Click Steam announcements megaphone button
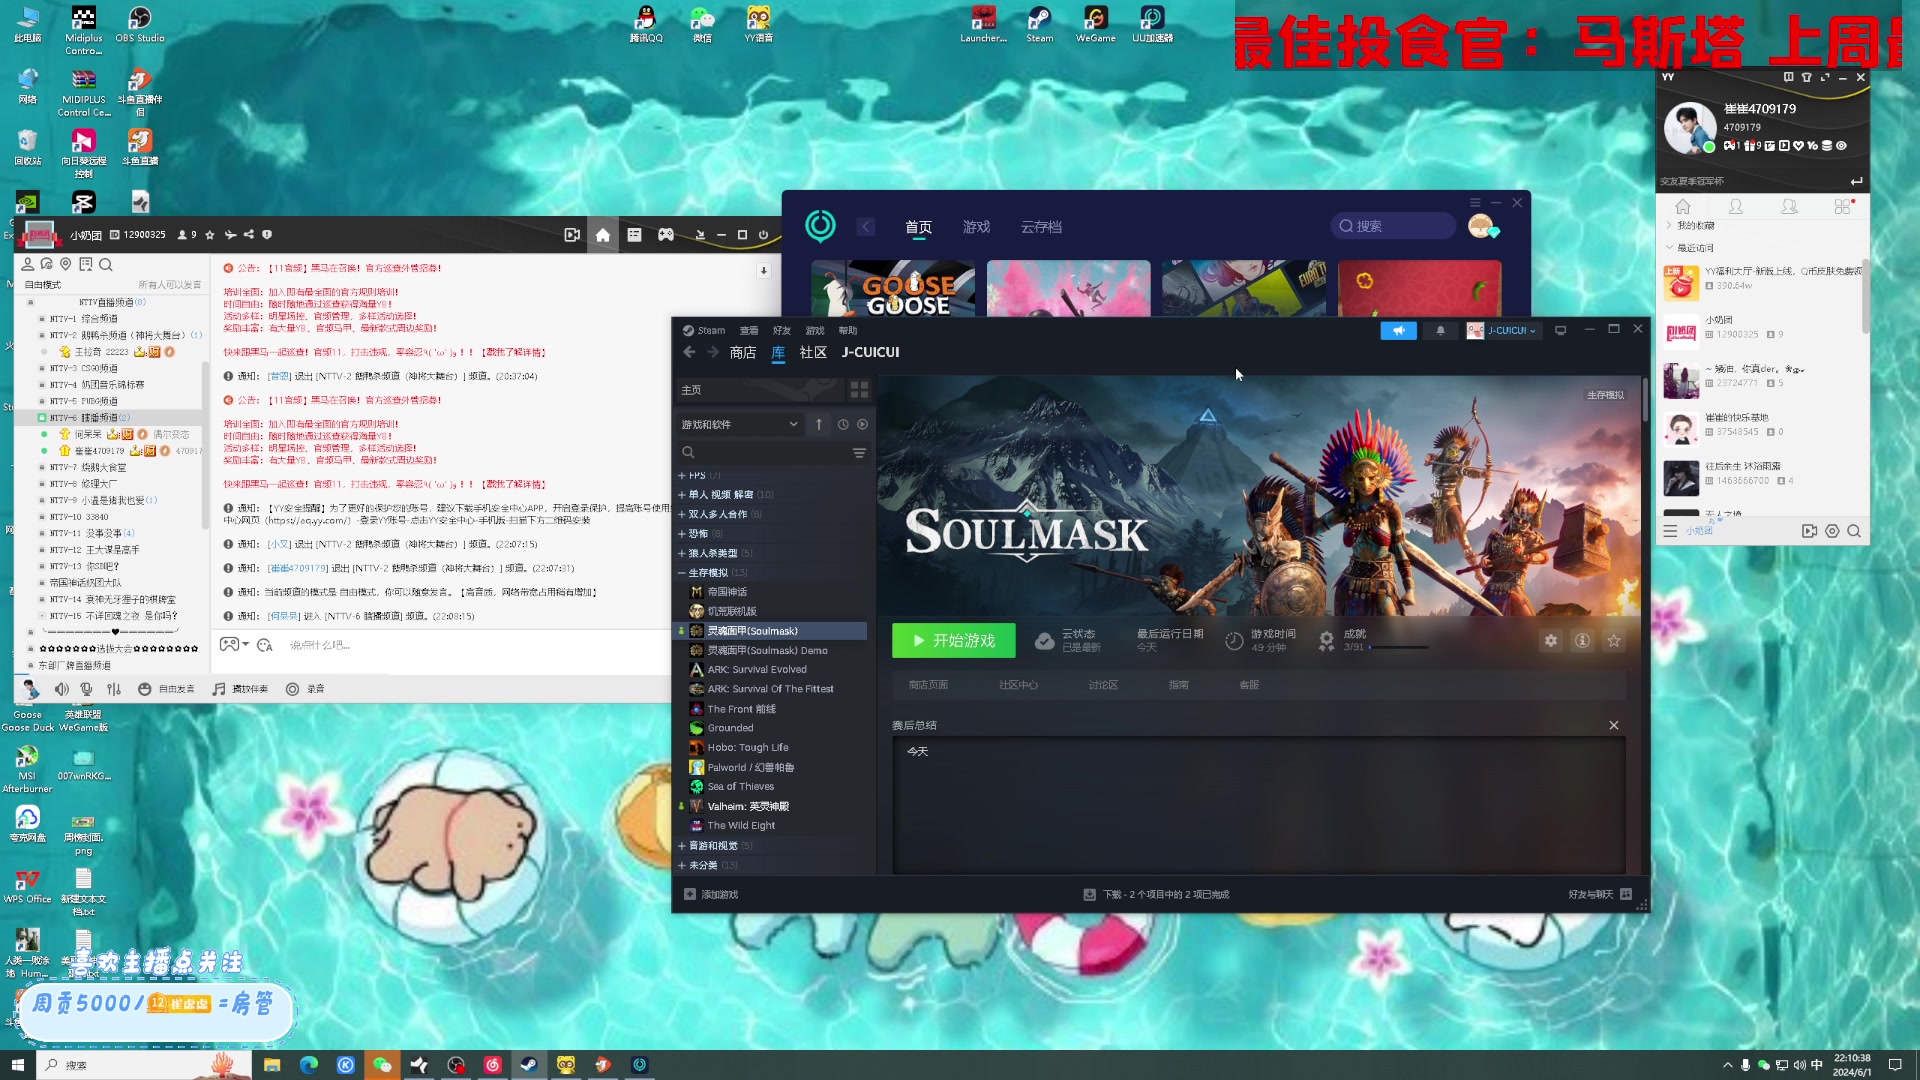 pyautogui.click(x=1398, y=331)
